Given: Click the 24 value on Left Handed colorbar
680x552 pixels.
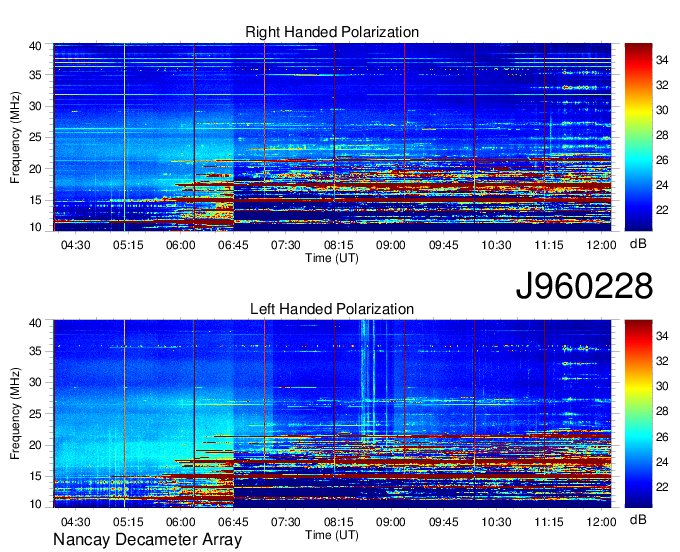Looking at the screenshot, I should (662, 462).
